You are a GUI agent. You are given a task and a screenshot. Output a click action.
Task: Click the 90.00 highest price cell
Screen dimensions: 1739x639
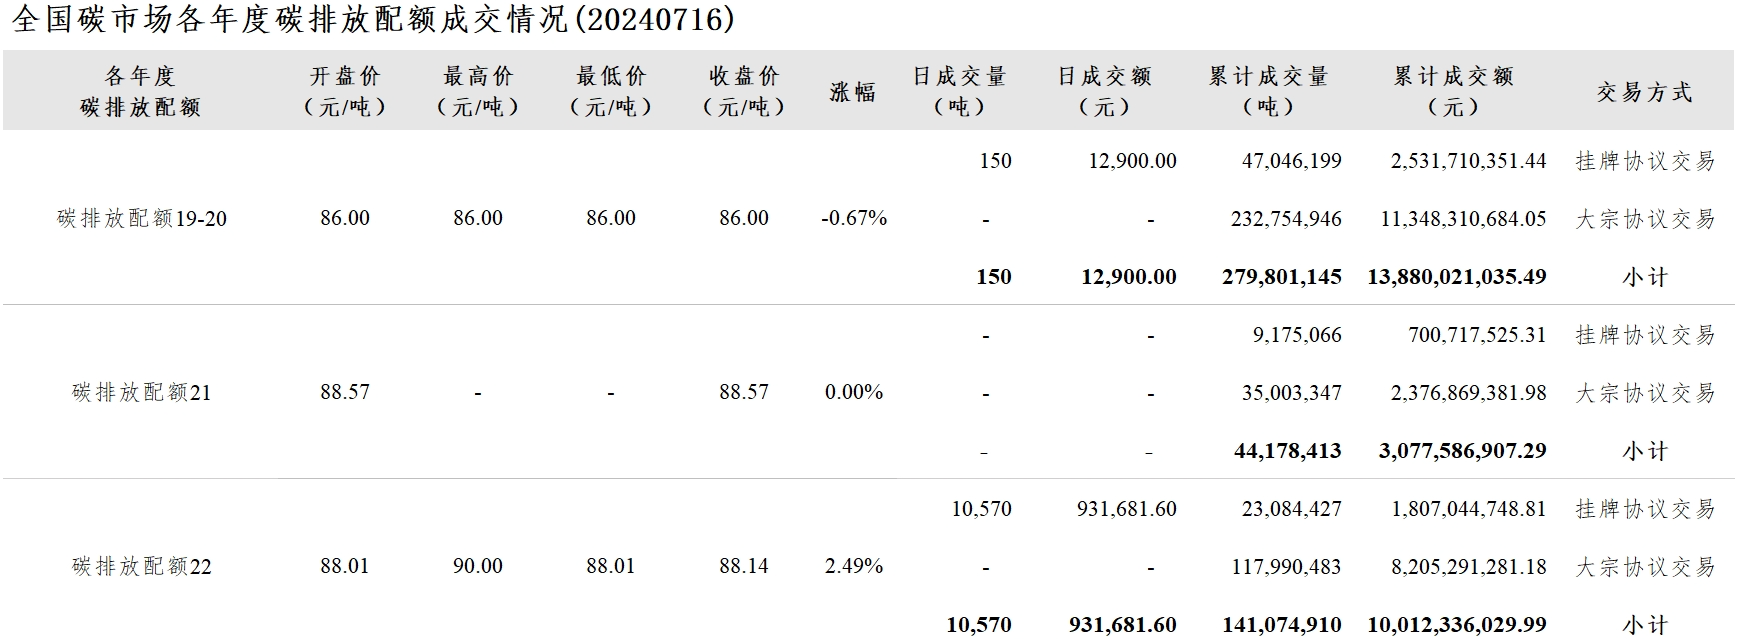(x=478, y=566)
